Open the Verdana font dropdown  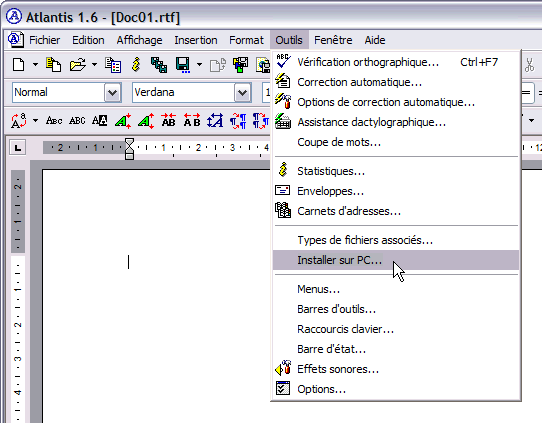point(243,93)
